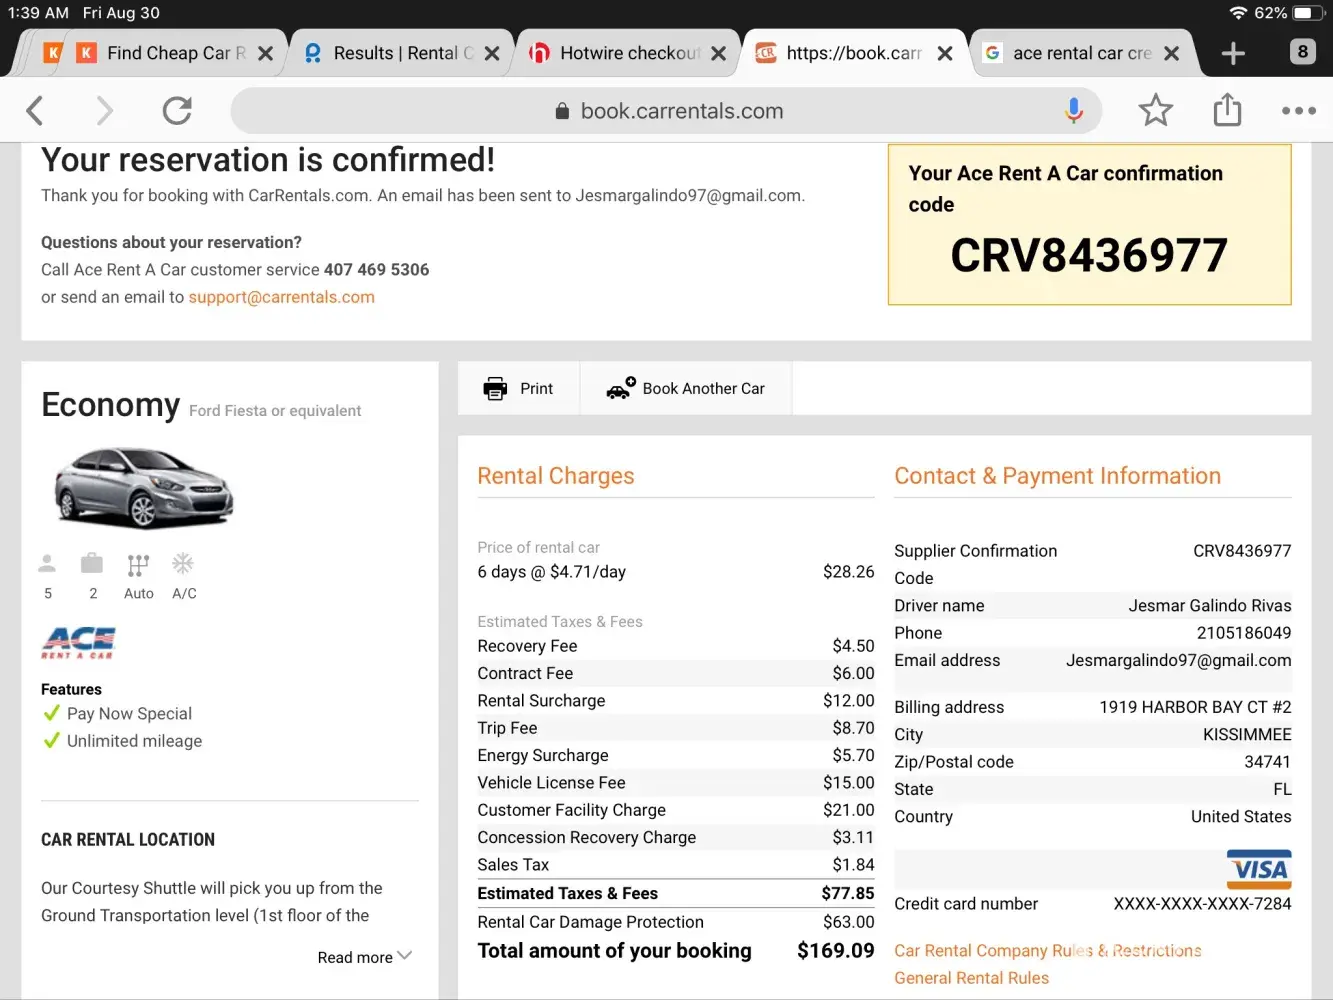Tap the lock icon in the address bar
The height and width of the screenshot is (1000, 1333).
(562, 111)
